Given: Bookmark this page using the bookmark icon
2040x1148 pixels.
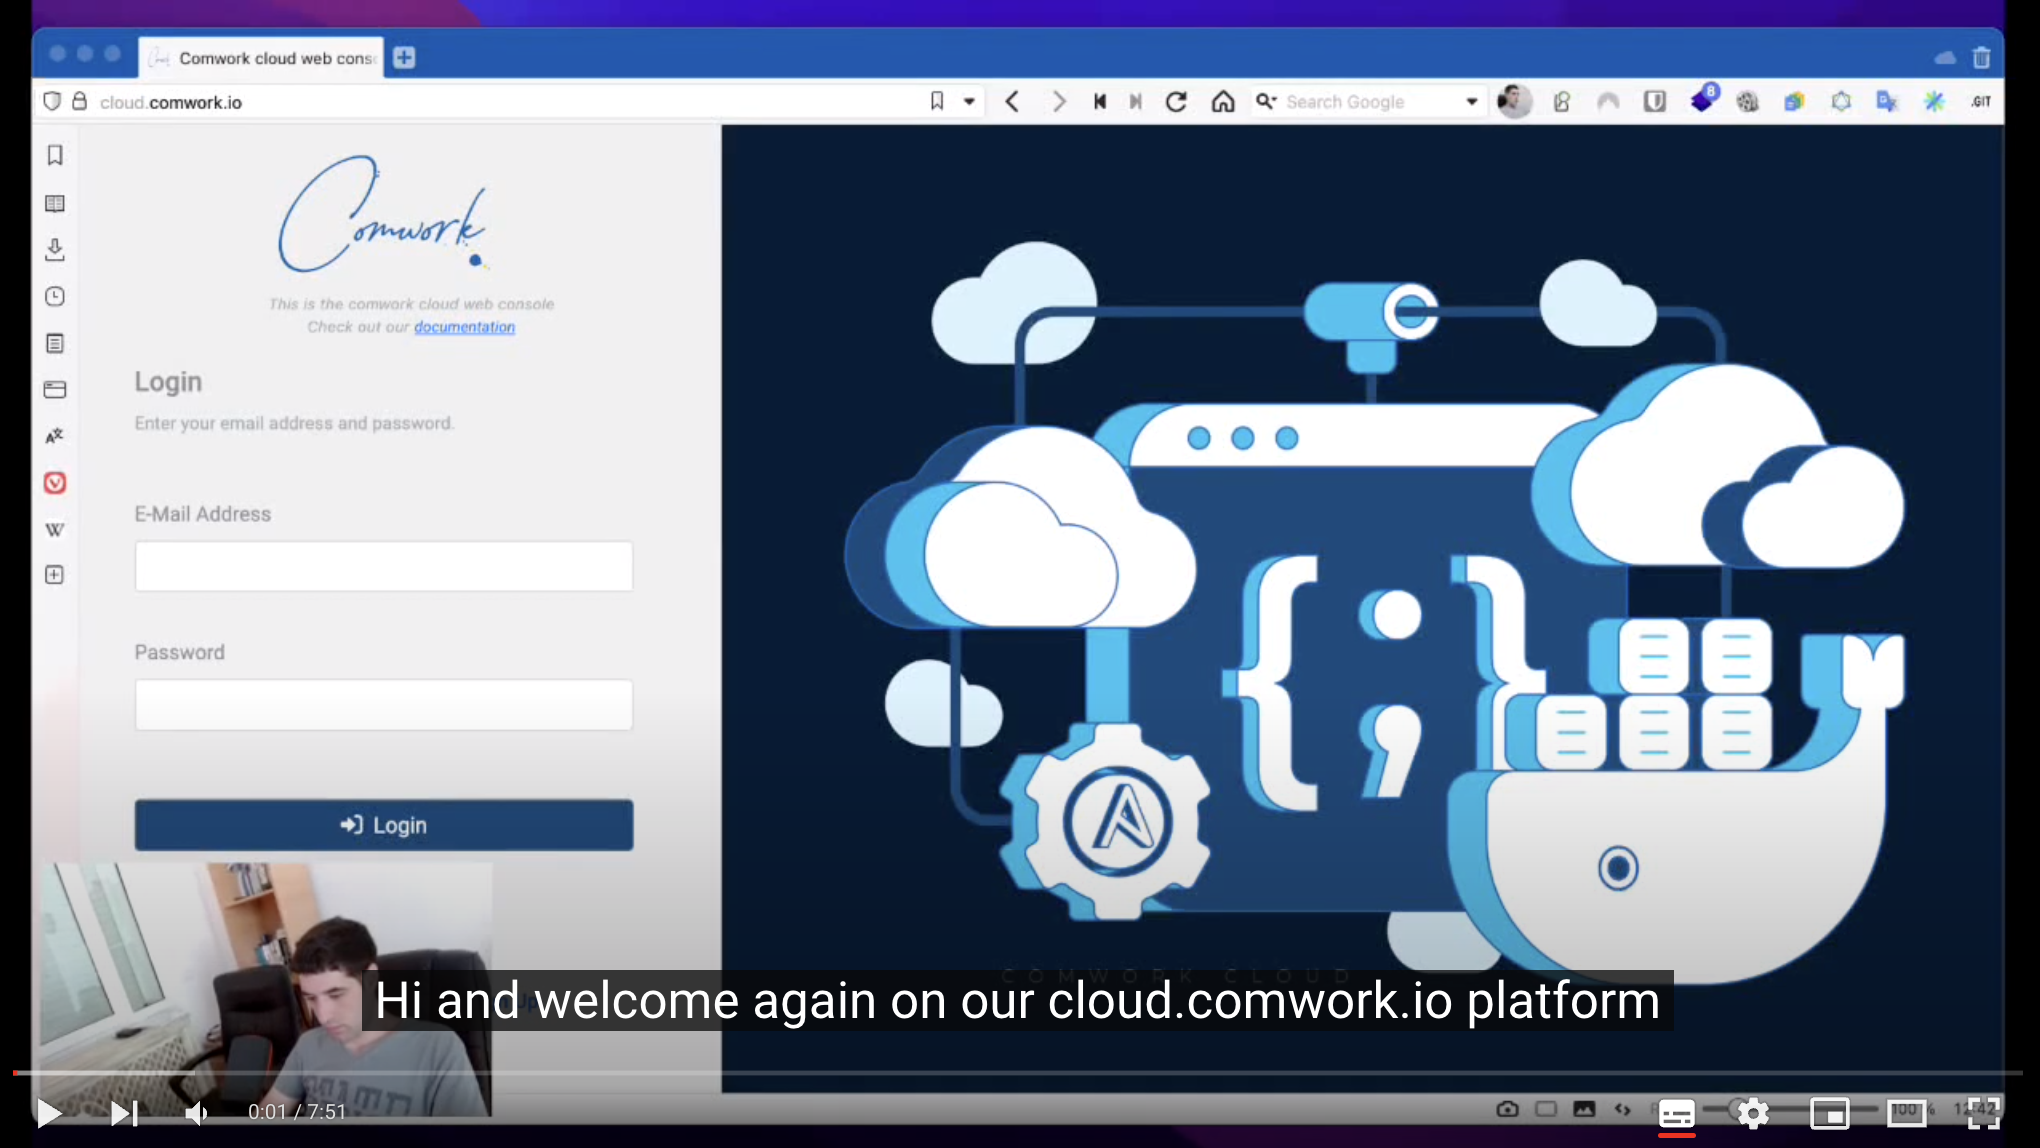Looking at the screenshot, I should coord(937,101).
